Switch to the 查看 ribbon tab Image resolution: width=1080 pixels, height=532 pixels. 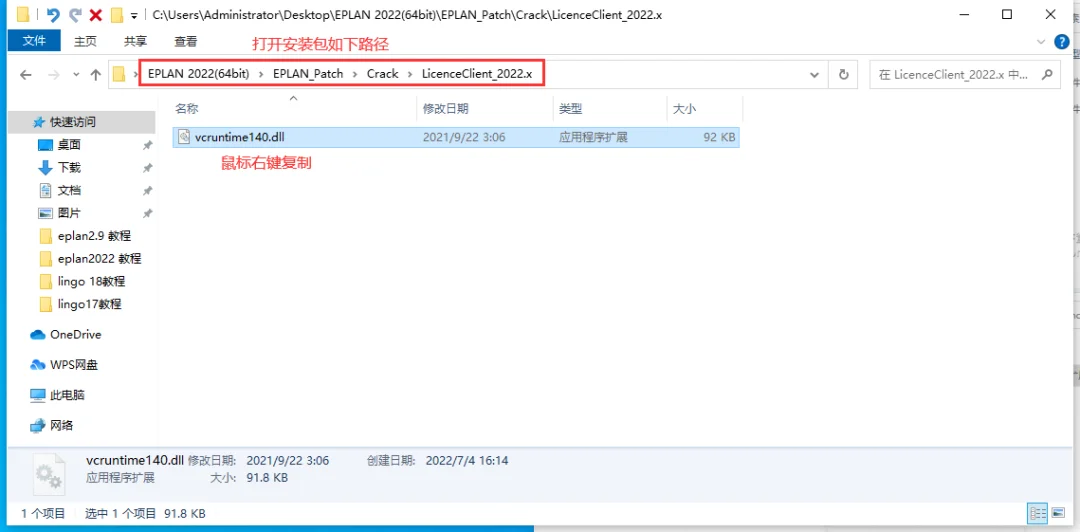point(185,41)
